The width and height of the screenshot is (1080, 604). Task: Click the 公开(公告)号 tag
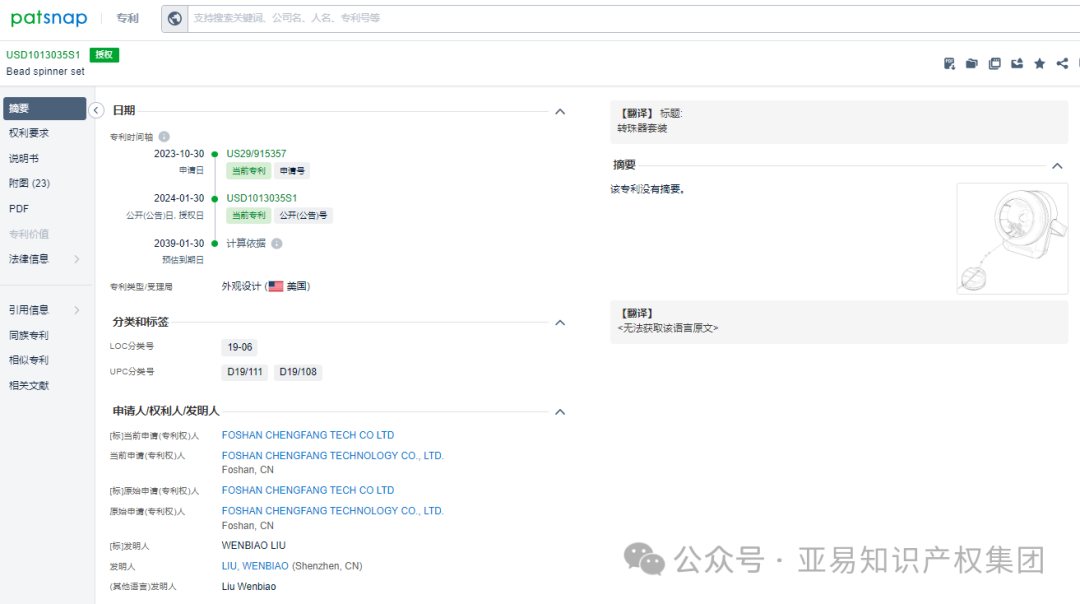click(x=303, y=216)
